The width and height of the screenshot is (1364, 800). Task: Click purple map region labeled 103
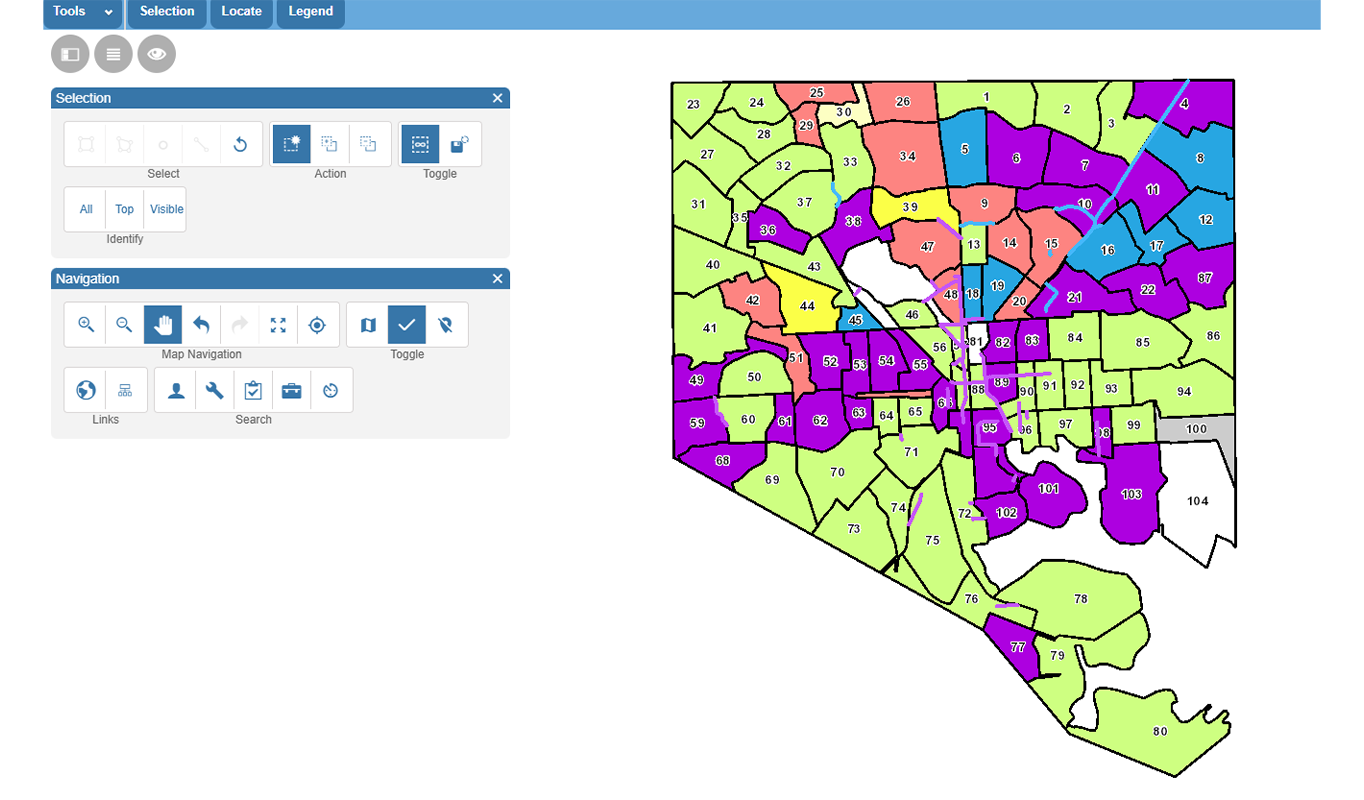click(x=1131, y=494)
